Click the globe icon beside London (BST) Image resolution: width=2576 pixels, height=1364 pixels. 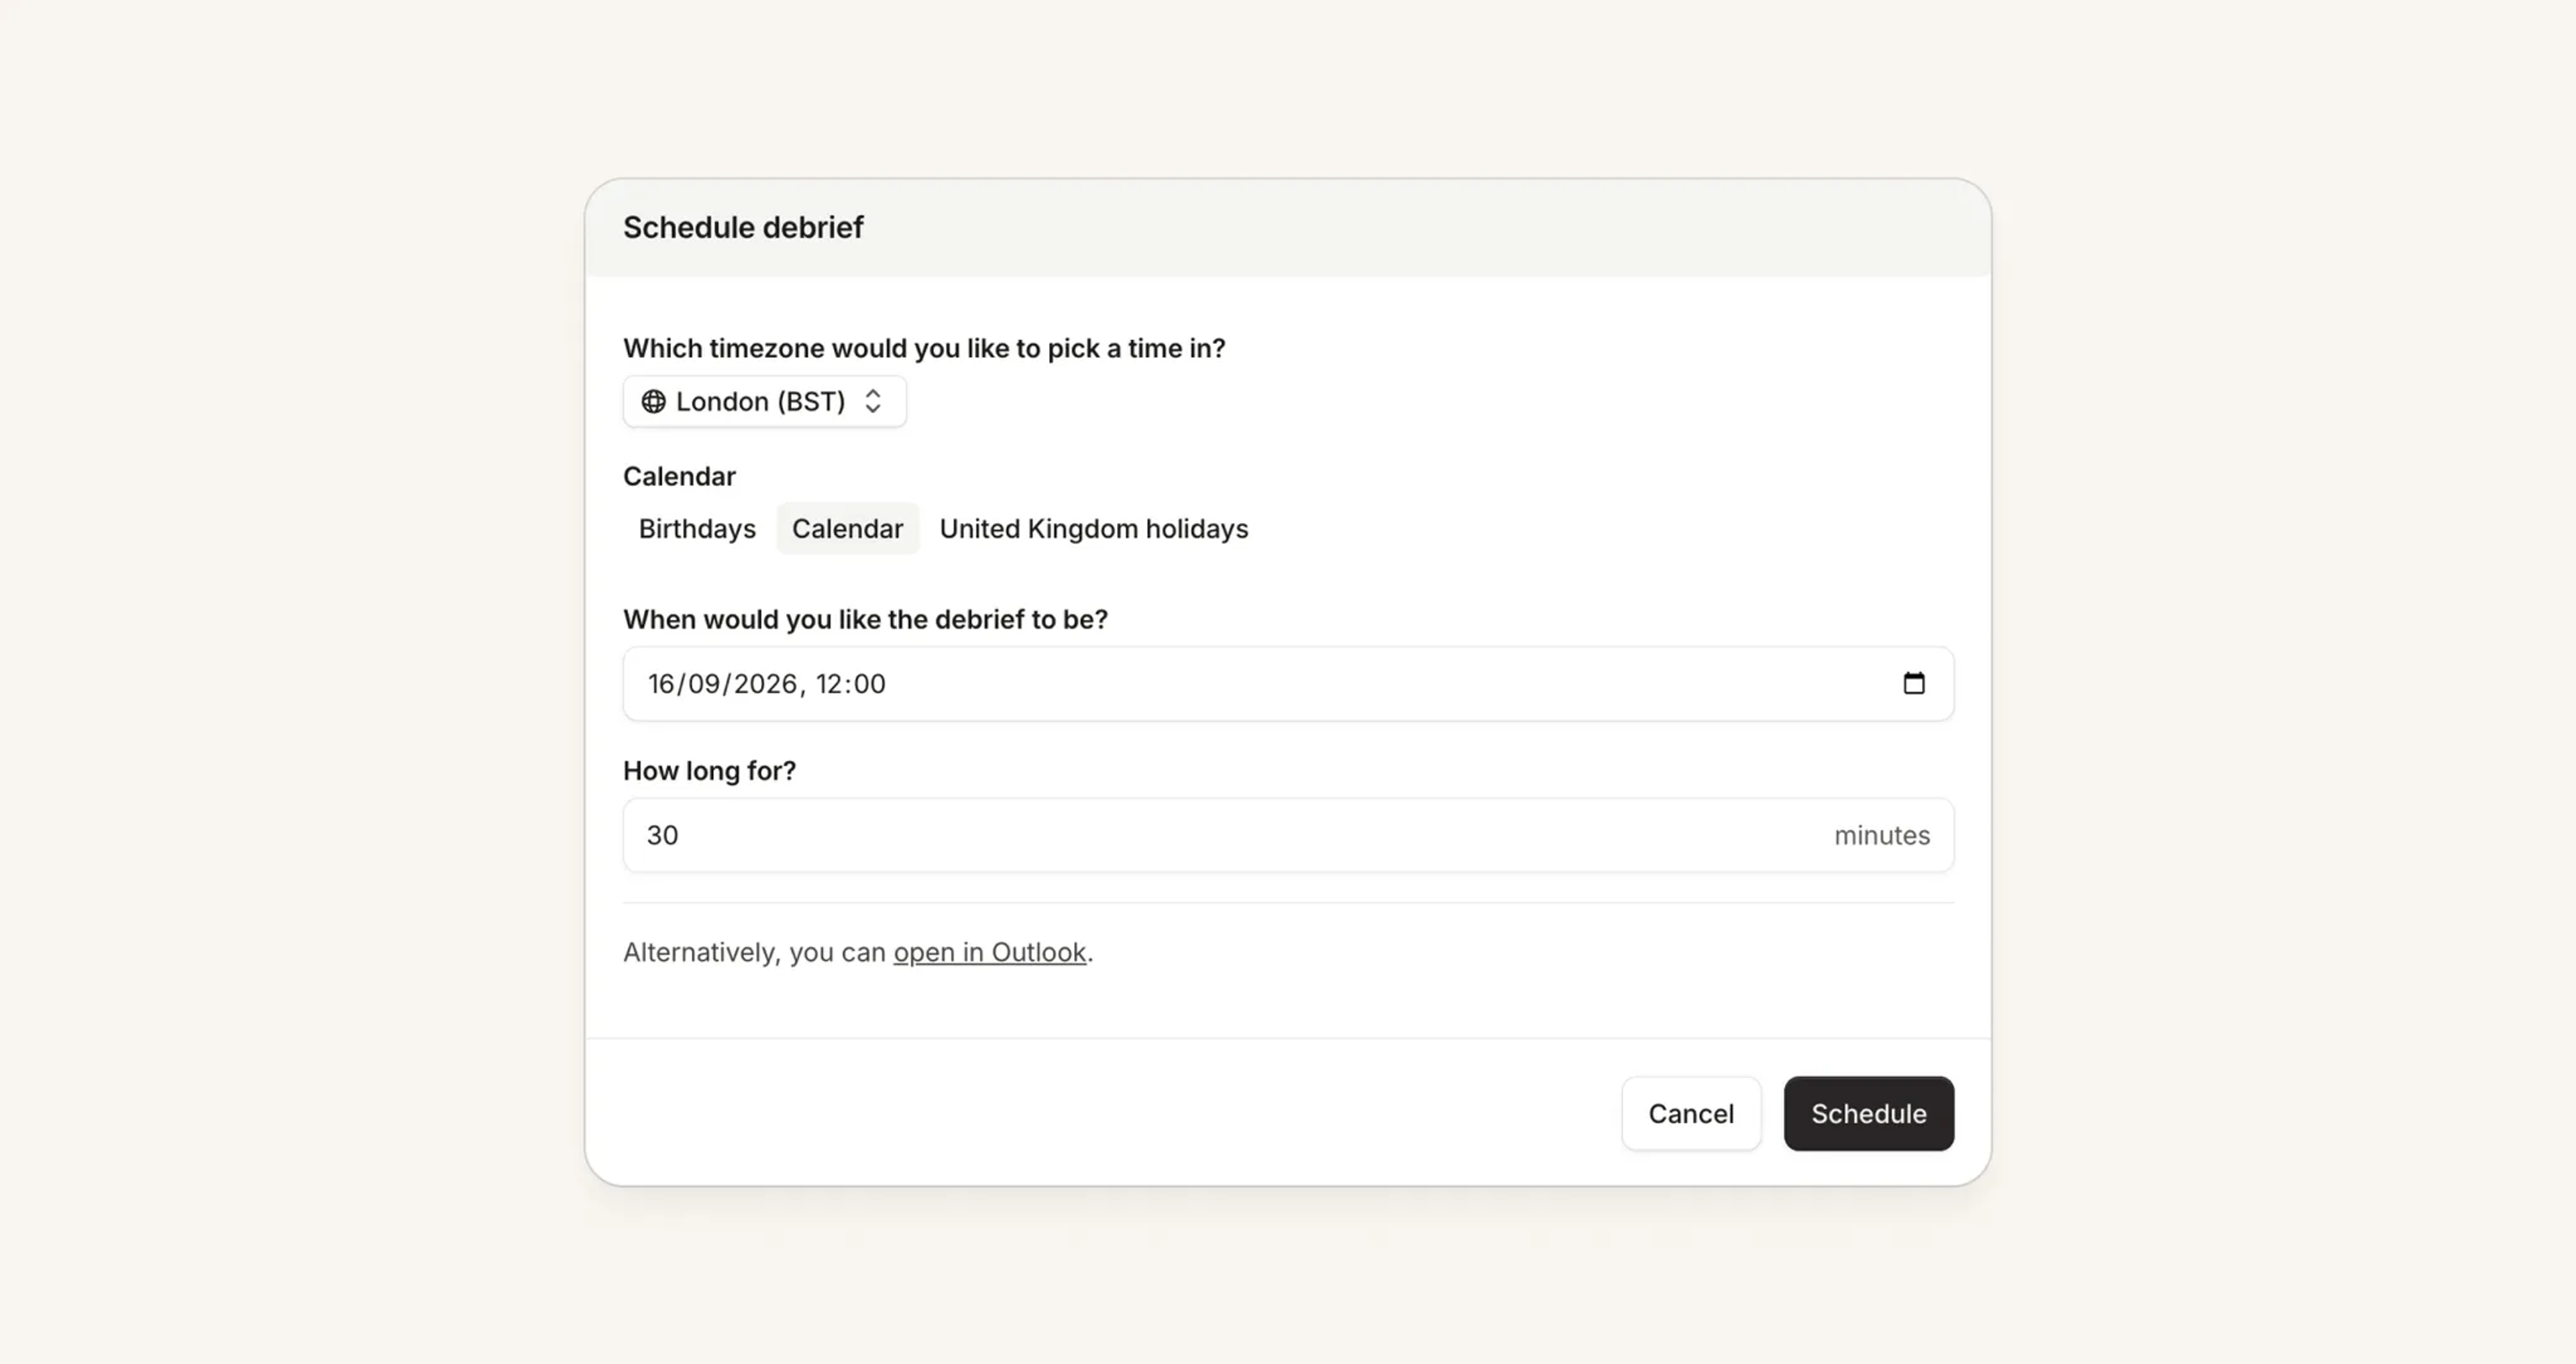click(653, 401)
